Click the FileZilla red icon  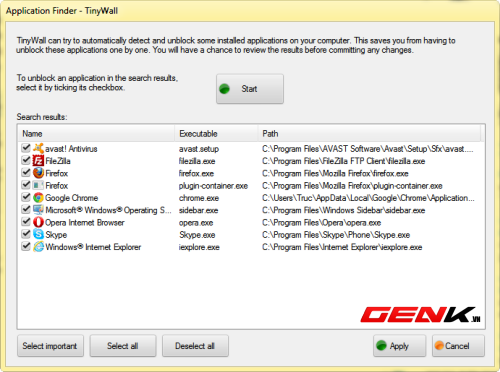coord(38,161)
